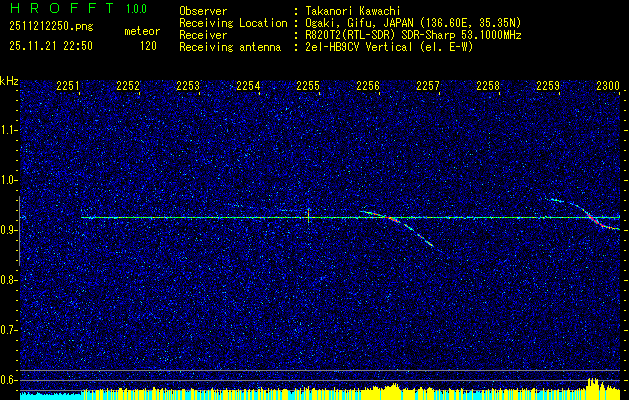Image resolution: width=629 pixels, height=400 pixels.
Task: Click the 2257 time marker
Action: click(428, 85)
